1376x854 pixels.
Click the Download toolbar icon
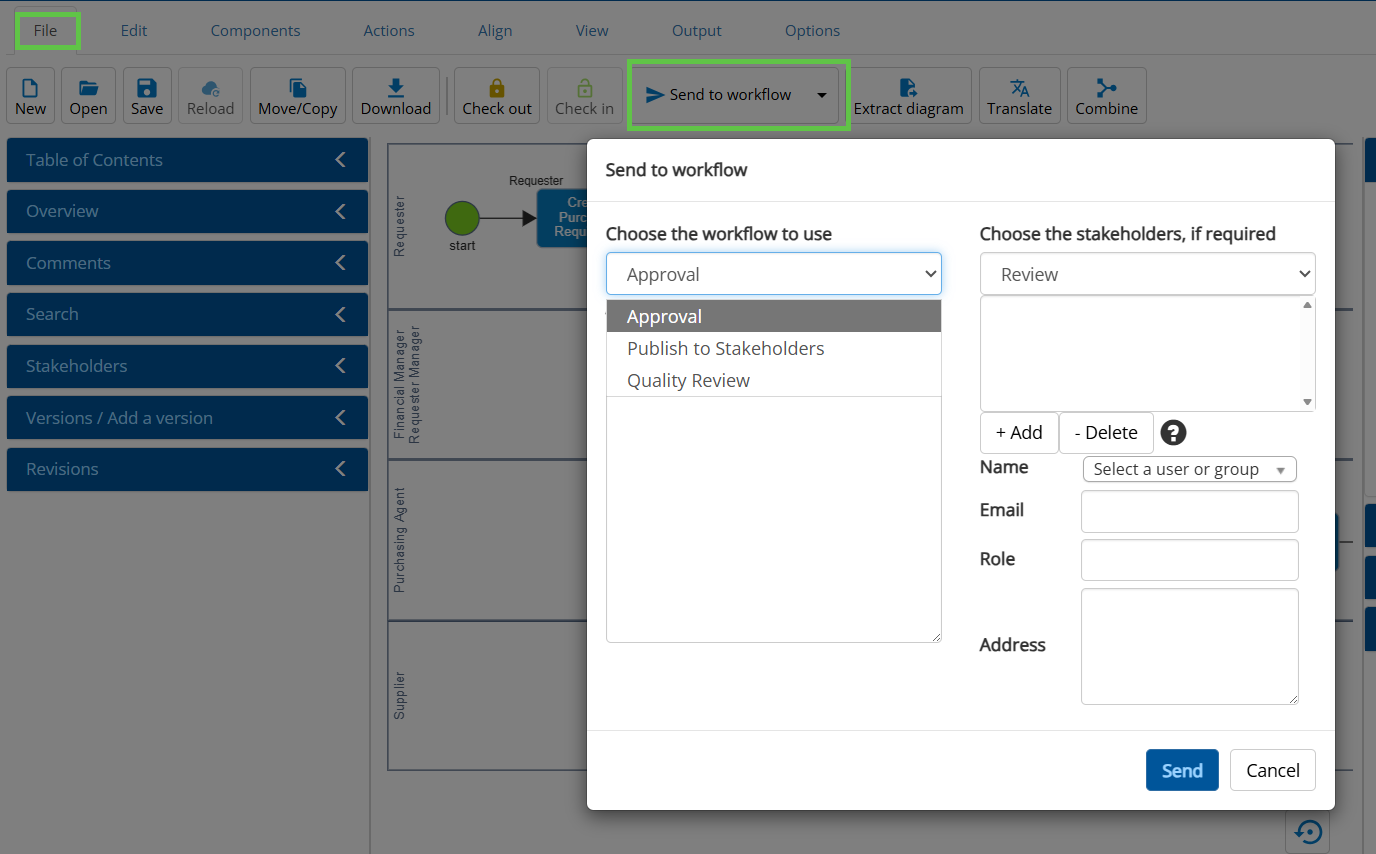tap(396, 88)
